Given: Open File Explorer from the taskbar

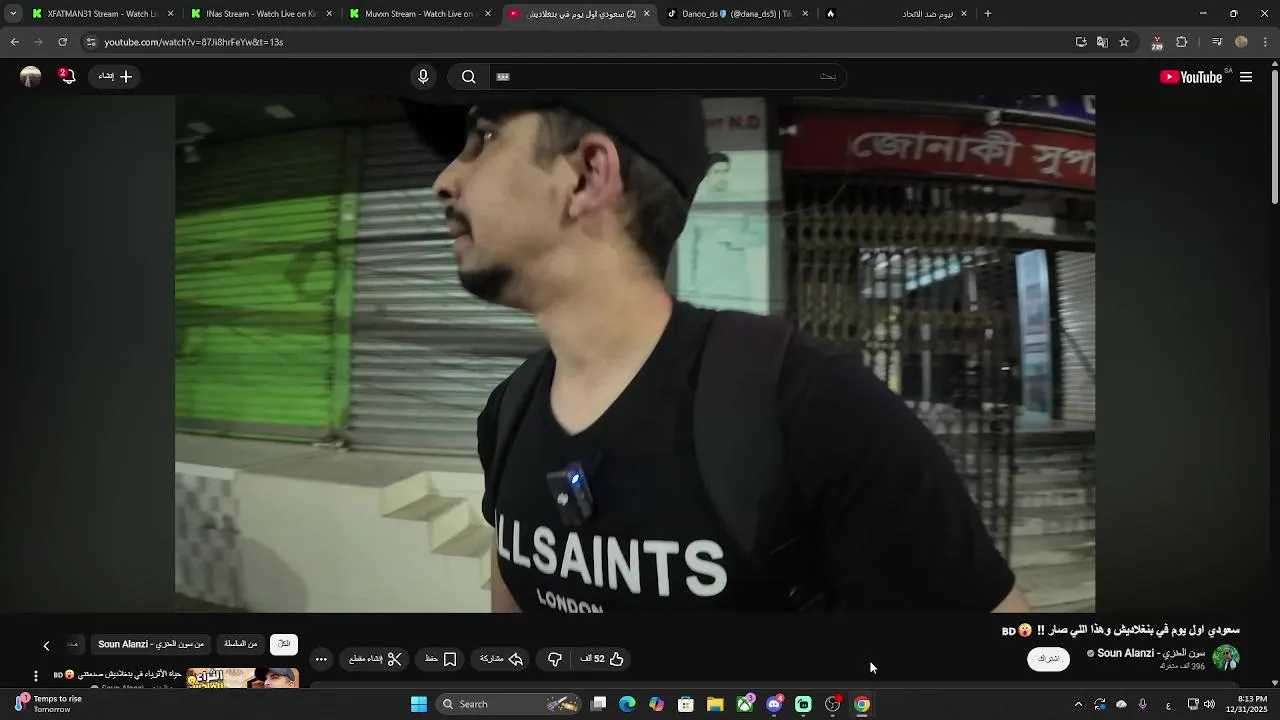Looking at the screenshot, I should [x=715, y=704].
